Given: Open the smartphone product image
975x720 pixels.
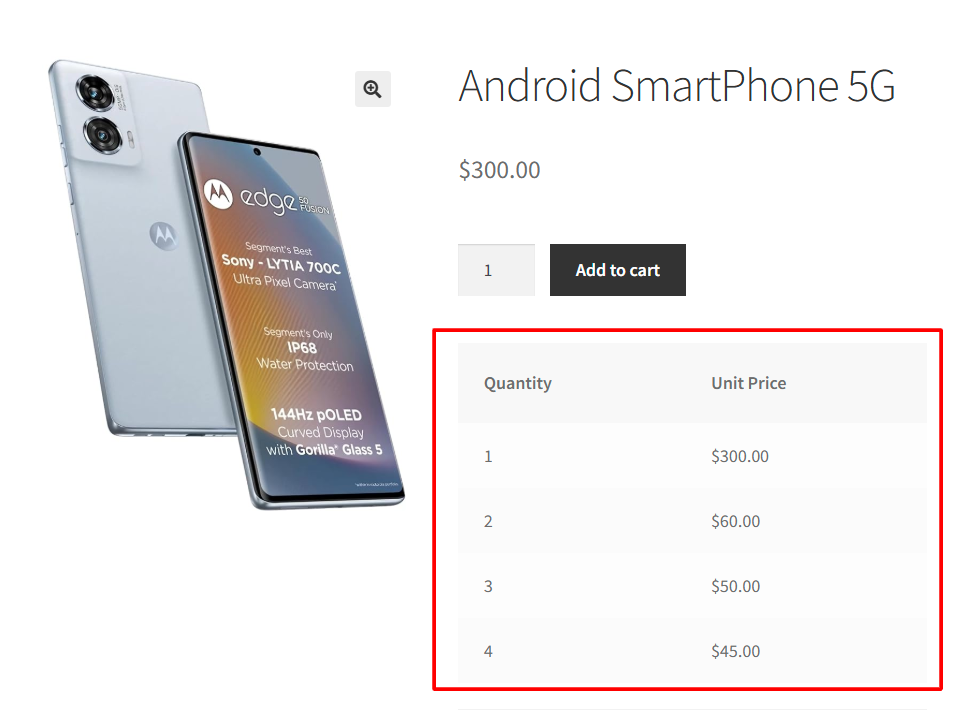Looking at the screenshot, I should click(227, 284).
